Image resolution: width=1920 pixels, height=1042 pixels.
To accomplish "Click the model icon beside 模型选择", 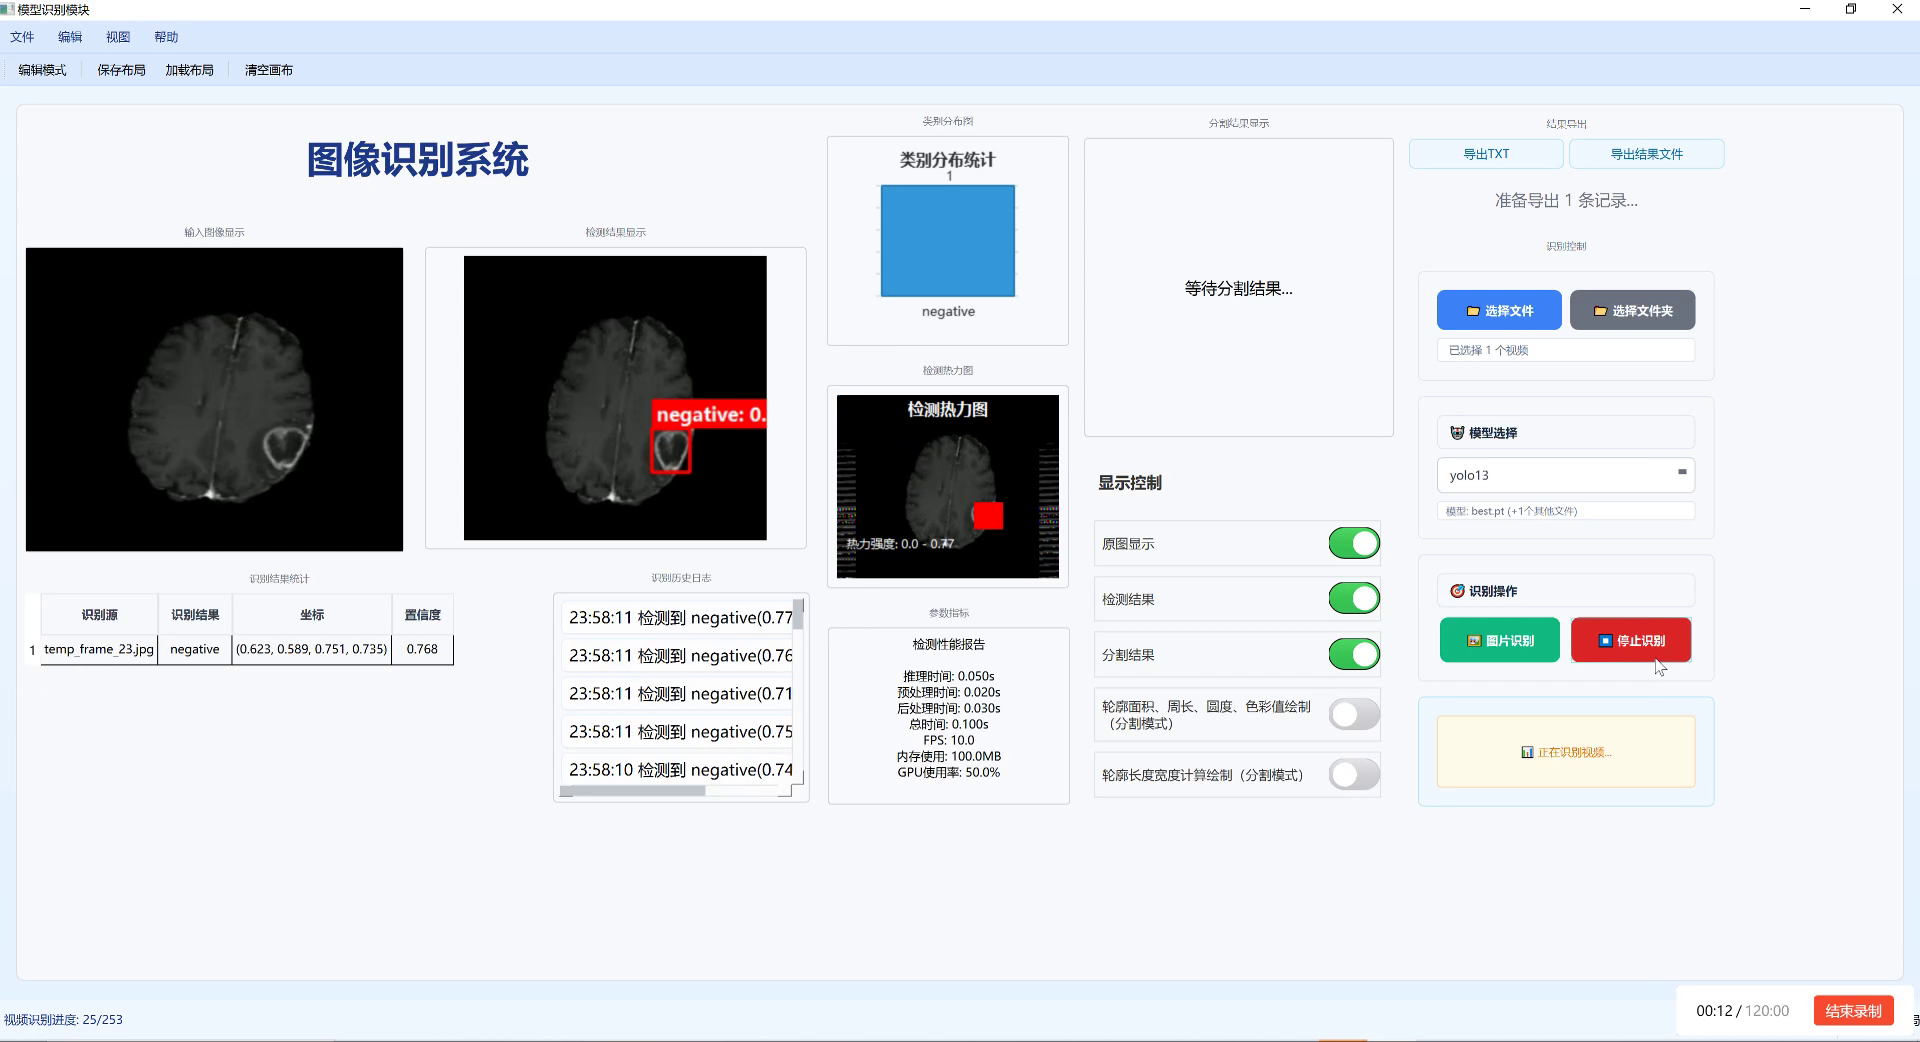I will 1457,433.
